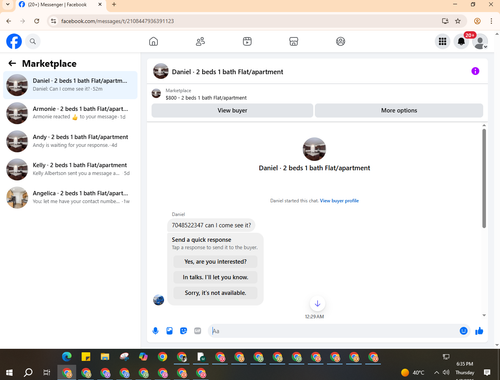Open a new browser tab with plus
This screenshot has height=380, width=500.
pos(114,5)
